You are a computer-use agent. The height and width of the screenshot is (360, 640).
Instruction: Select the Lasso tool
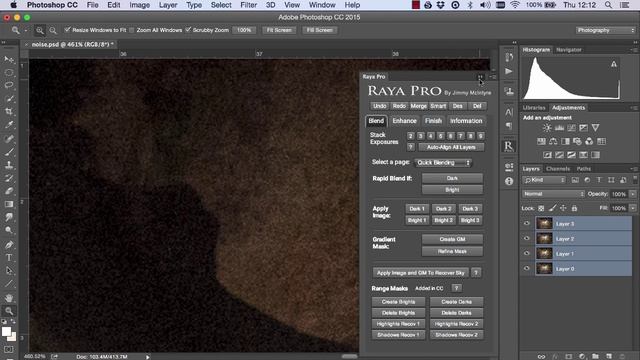(x=9, y=86)
